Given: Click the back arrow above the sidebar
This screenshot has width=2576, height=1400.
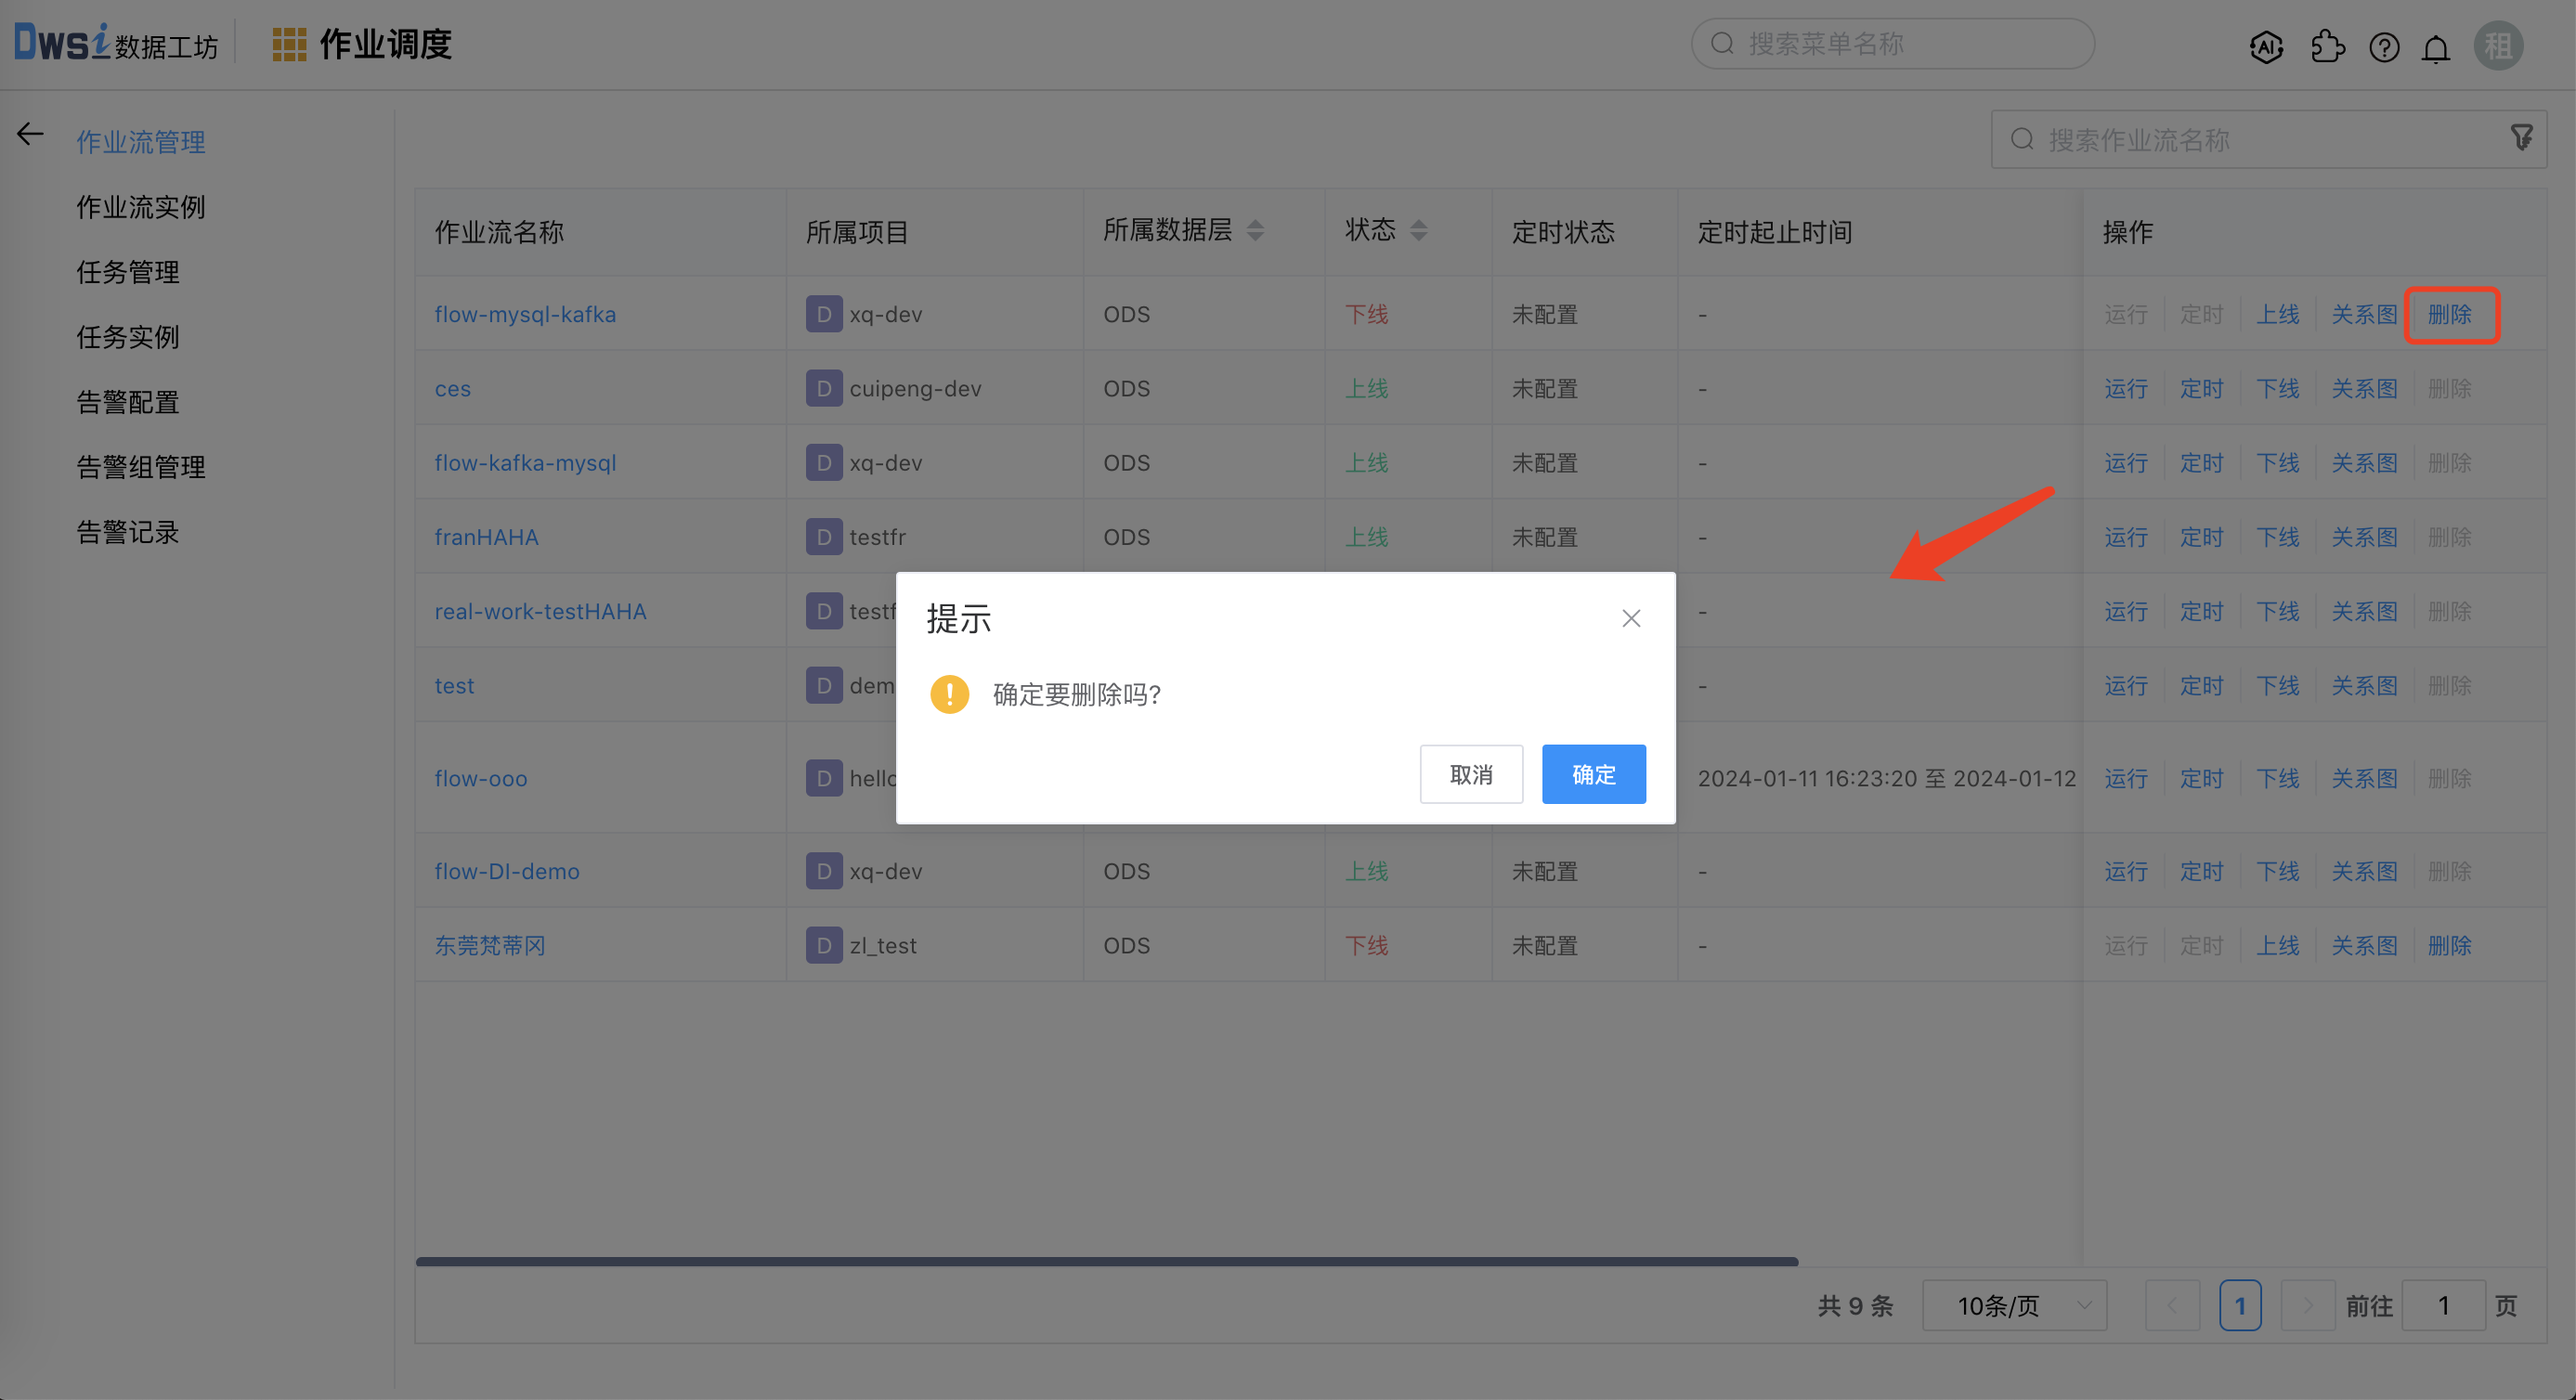Looking at the screenshot, I should 29,133.
